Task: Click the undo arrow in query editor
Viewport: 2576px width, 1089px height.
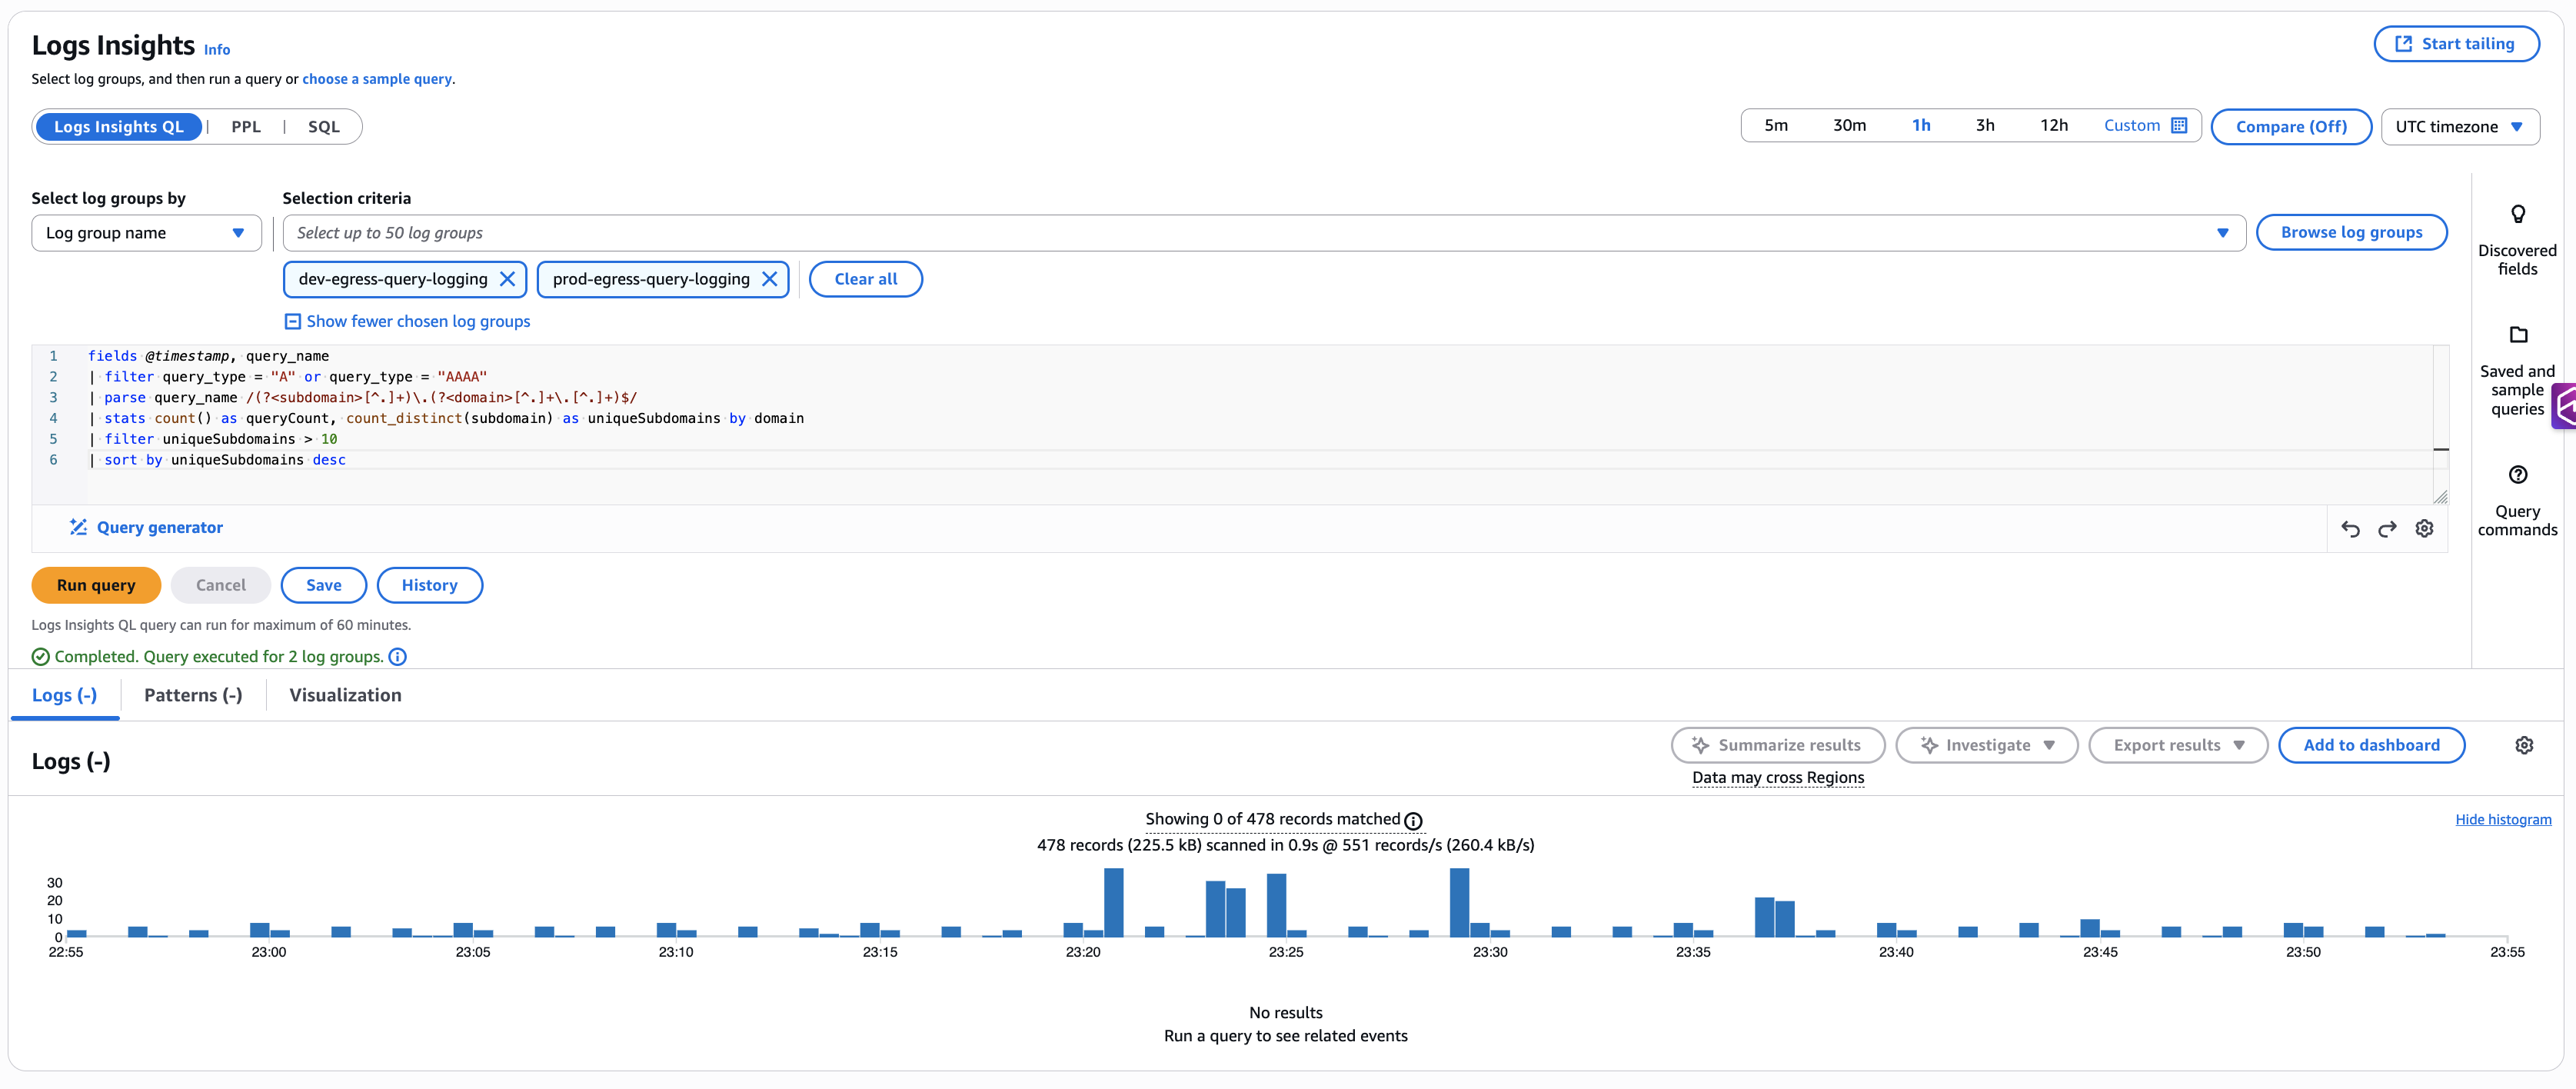Action: (2350, 529)
